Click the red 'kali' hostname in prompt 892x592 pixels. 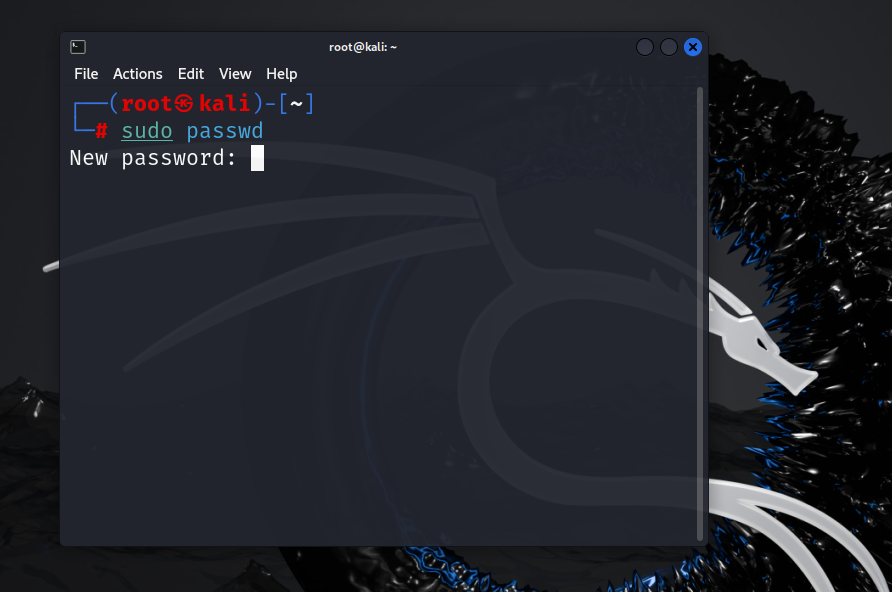tap(224, 104)
